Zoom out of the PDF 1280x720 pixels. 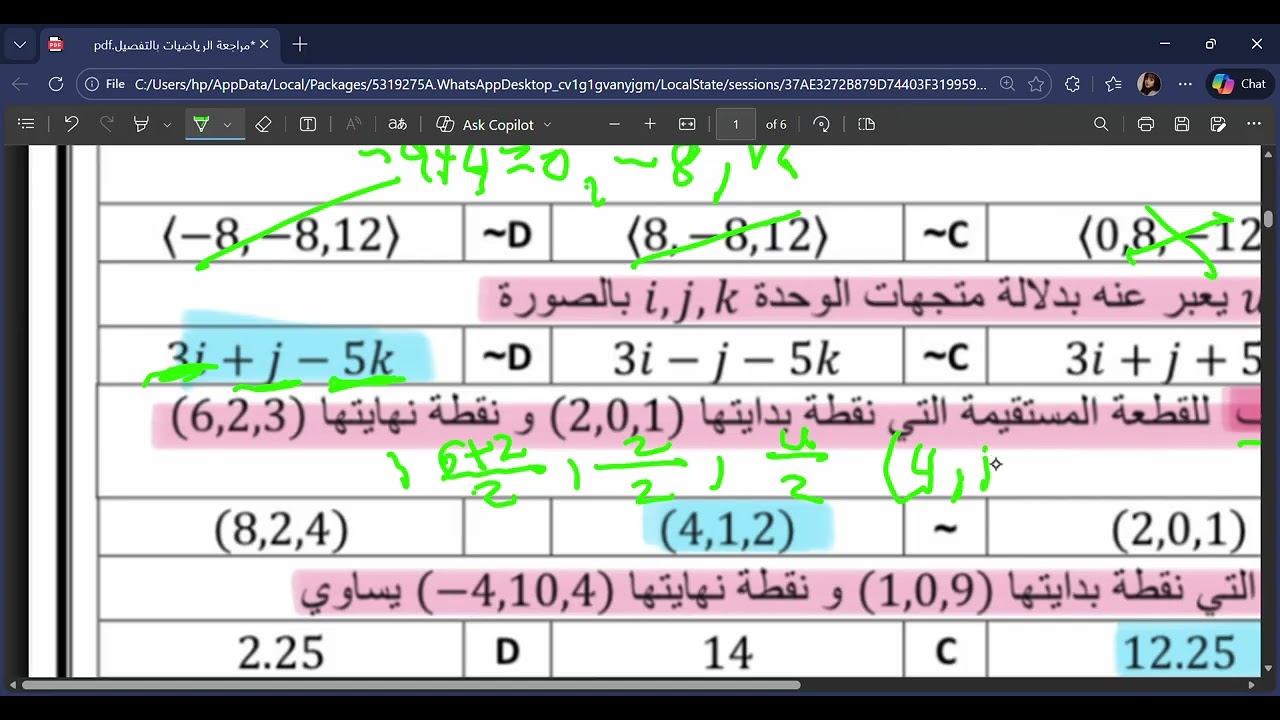(614, 124)
